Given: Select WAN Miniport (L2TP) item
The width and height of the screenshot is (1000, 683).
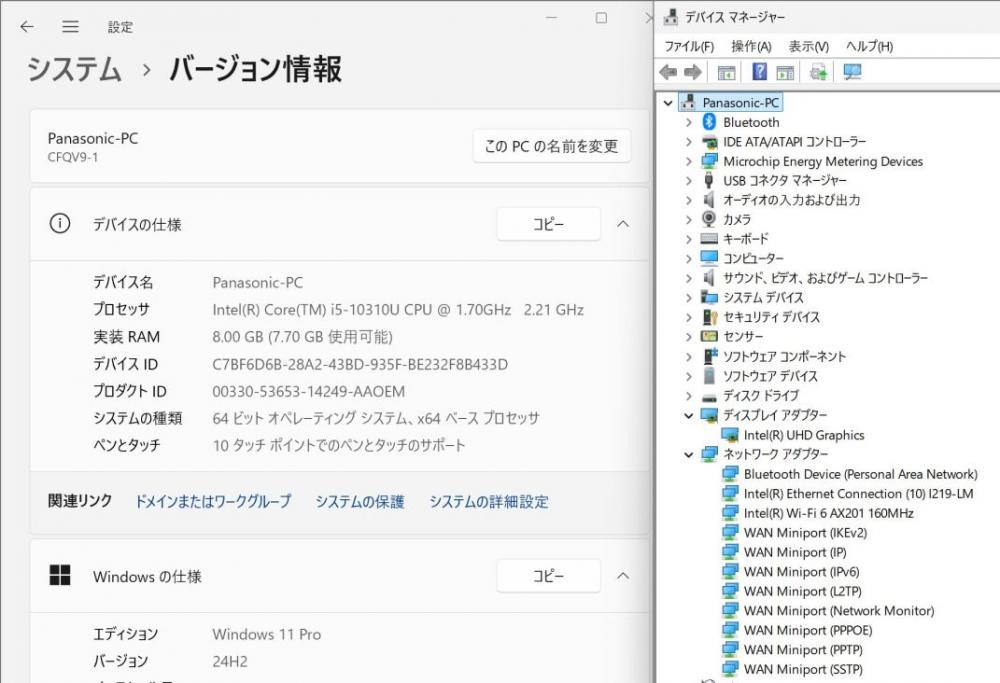Looking at the screenshot, I should (x=802, y=591).
